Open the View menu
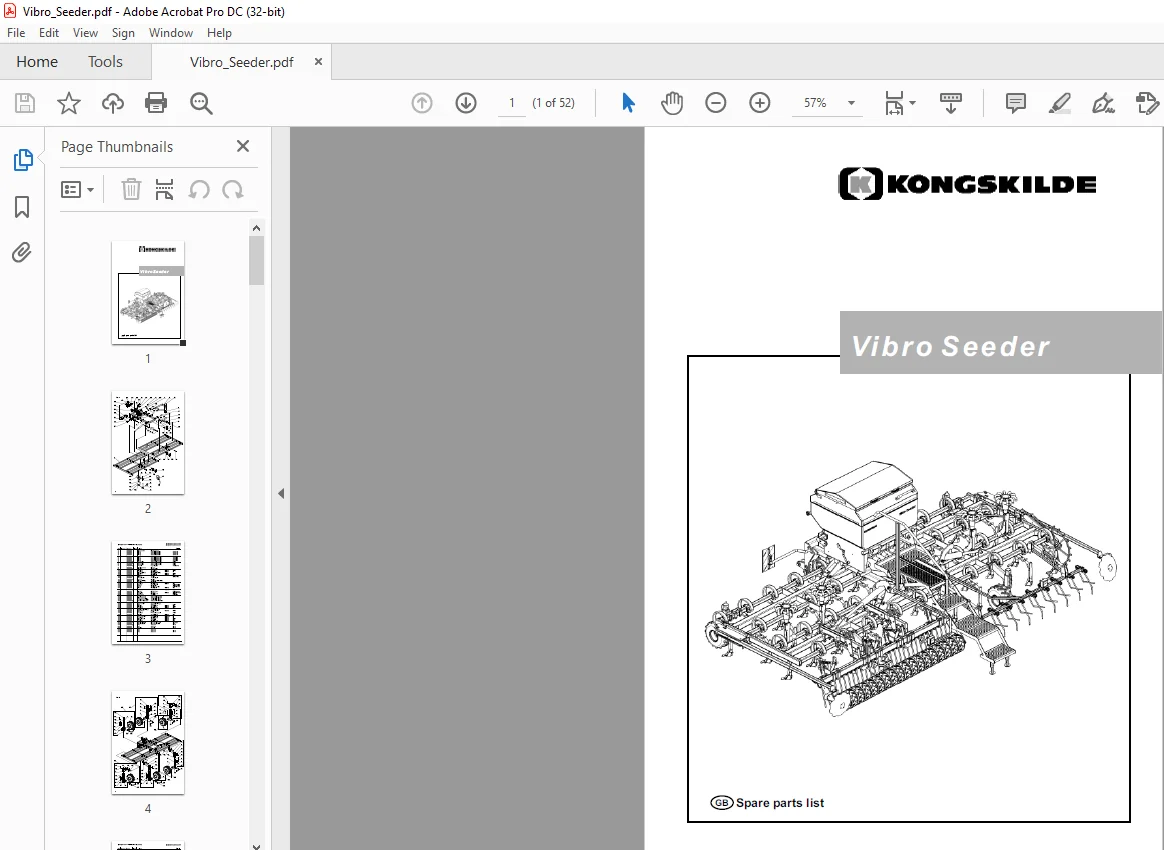This screenshot has width=1164, height=850. (85, 33)
